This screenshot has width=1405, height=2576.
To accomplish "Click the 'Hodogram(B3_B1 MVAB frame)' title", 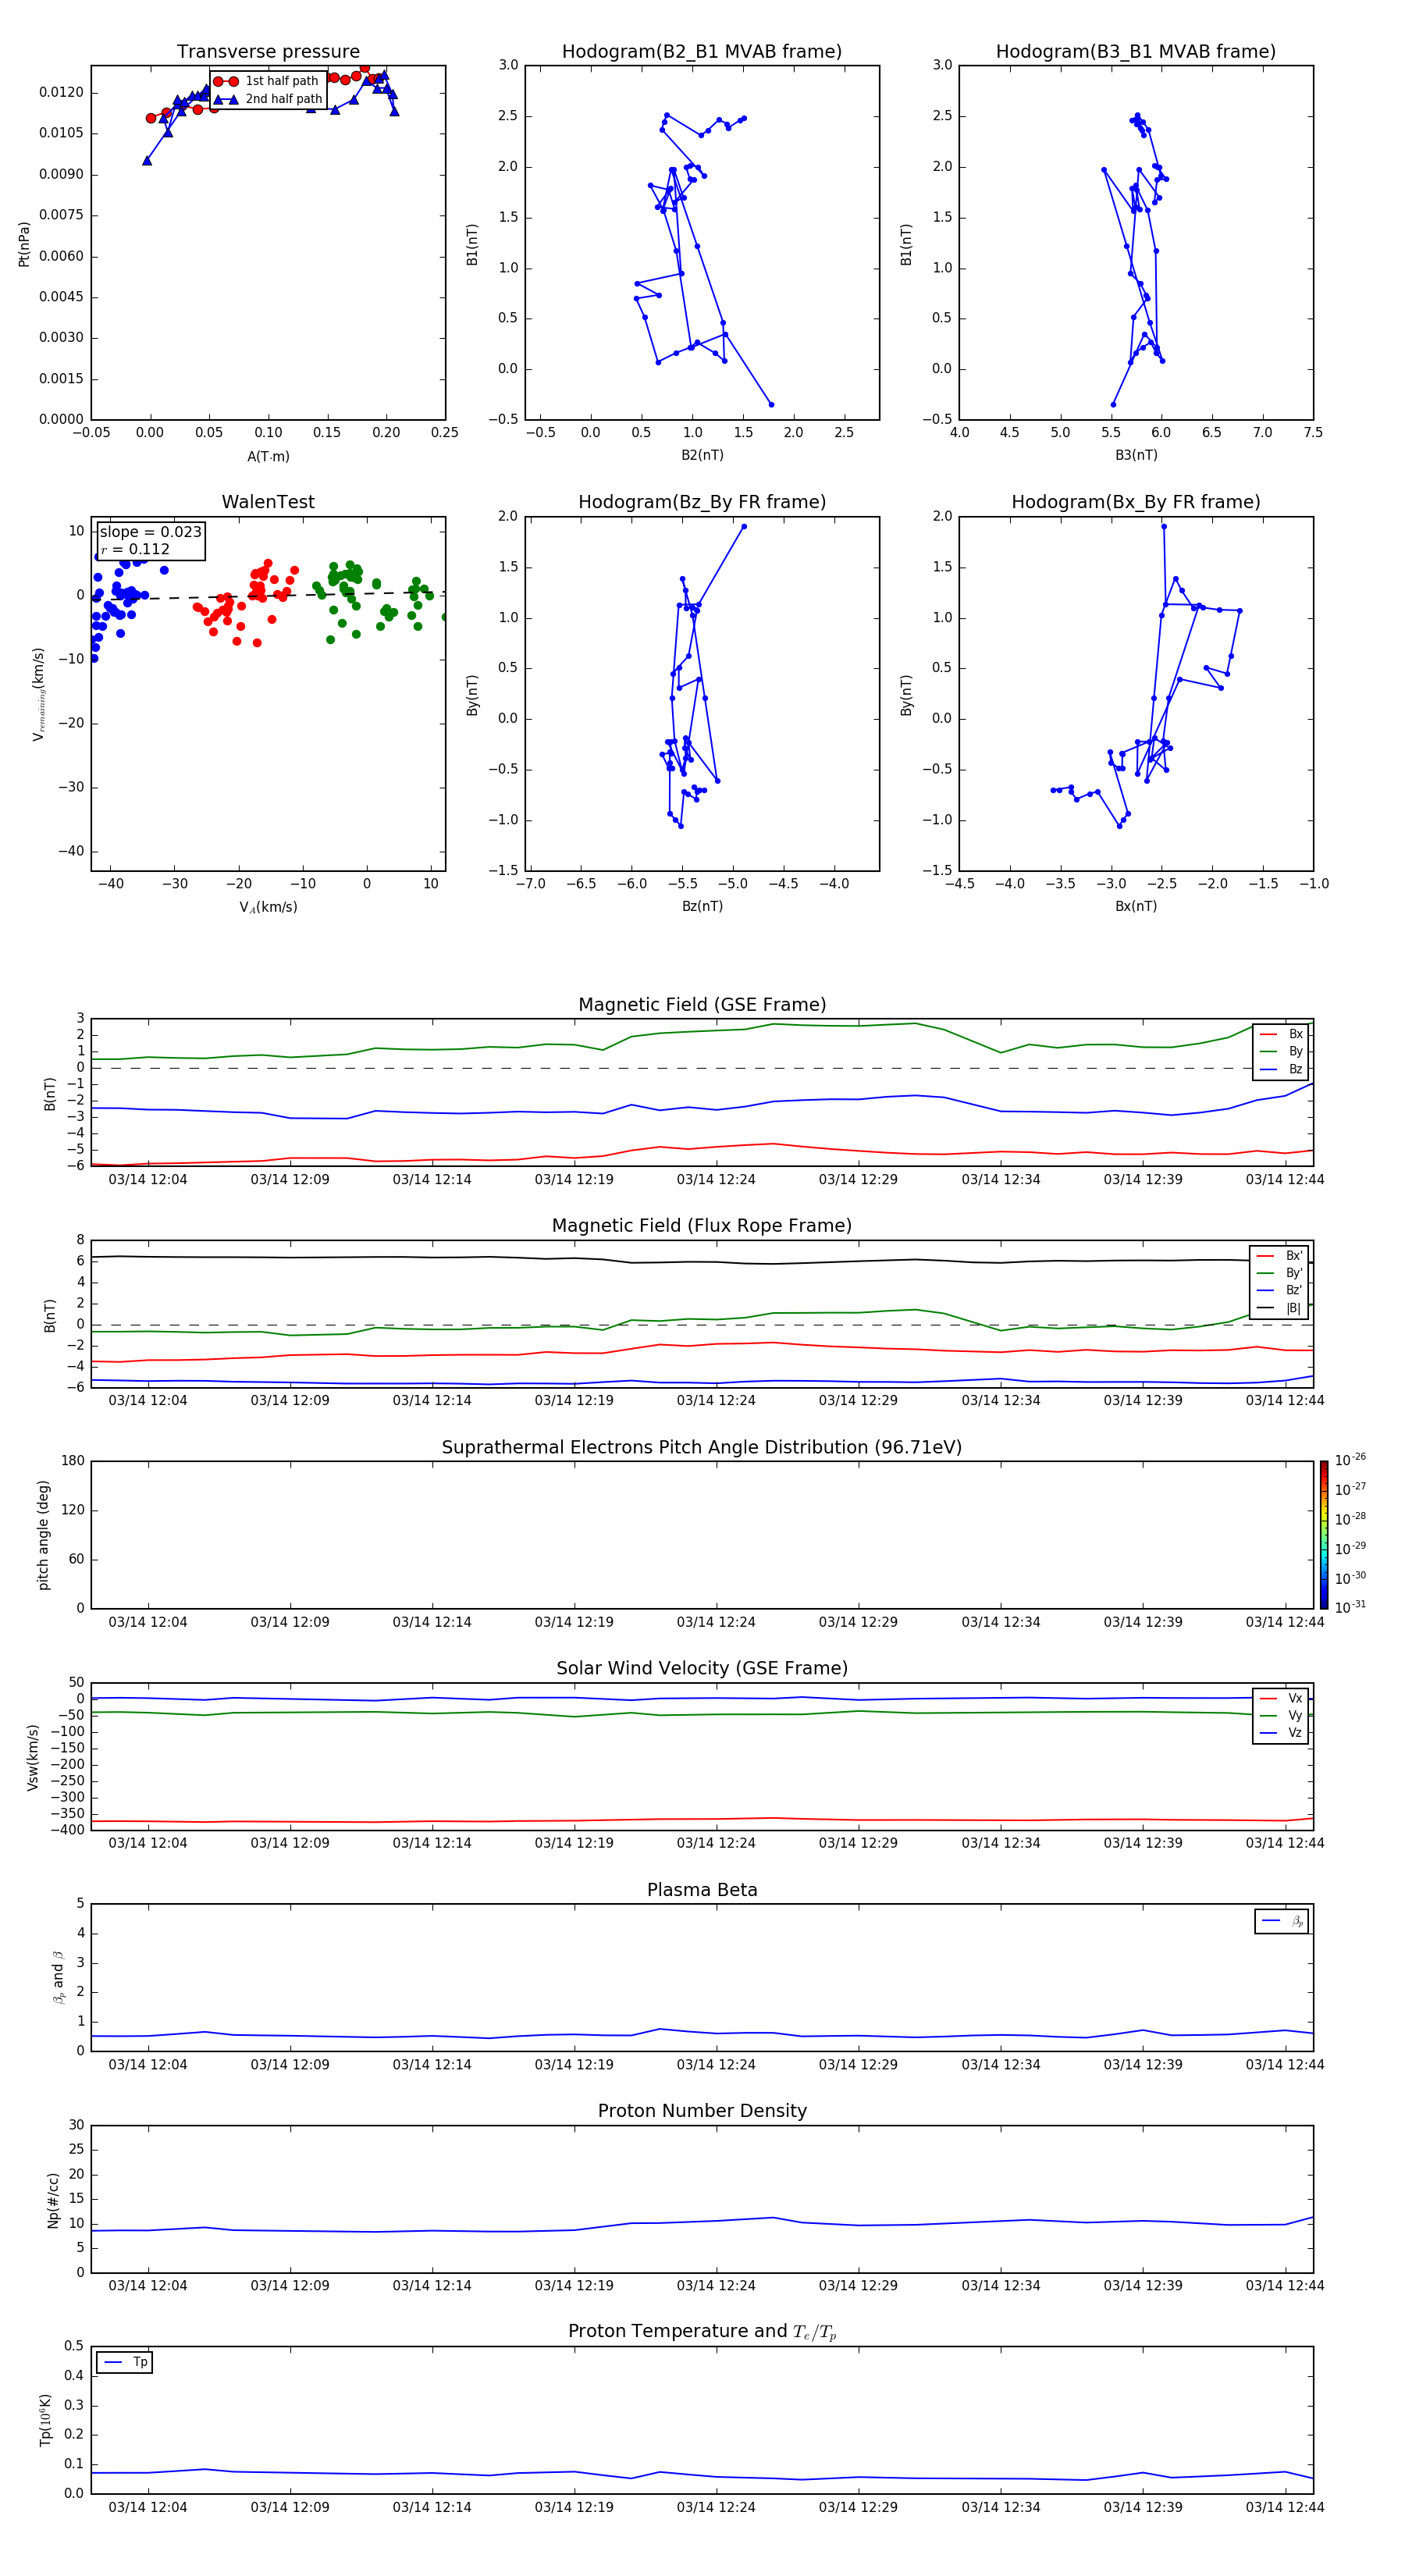I will [1136, 52].
